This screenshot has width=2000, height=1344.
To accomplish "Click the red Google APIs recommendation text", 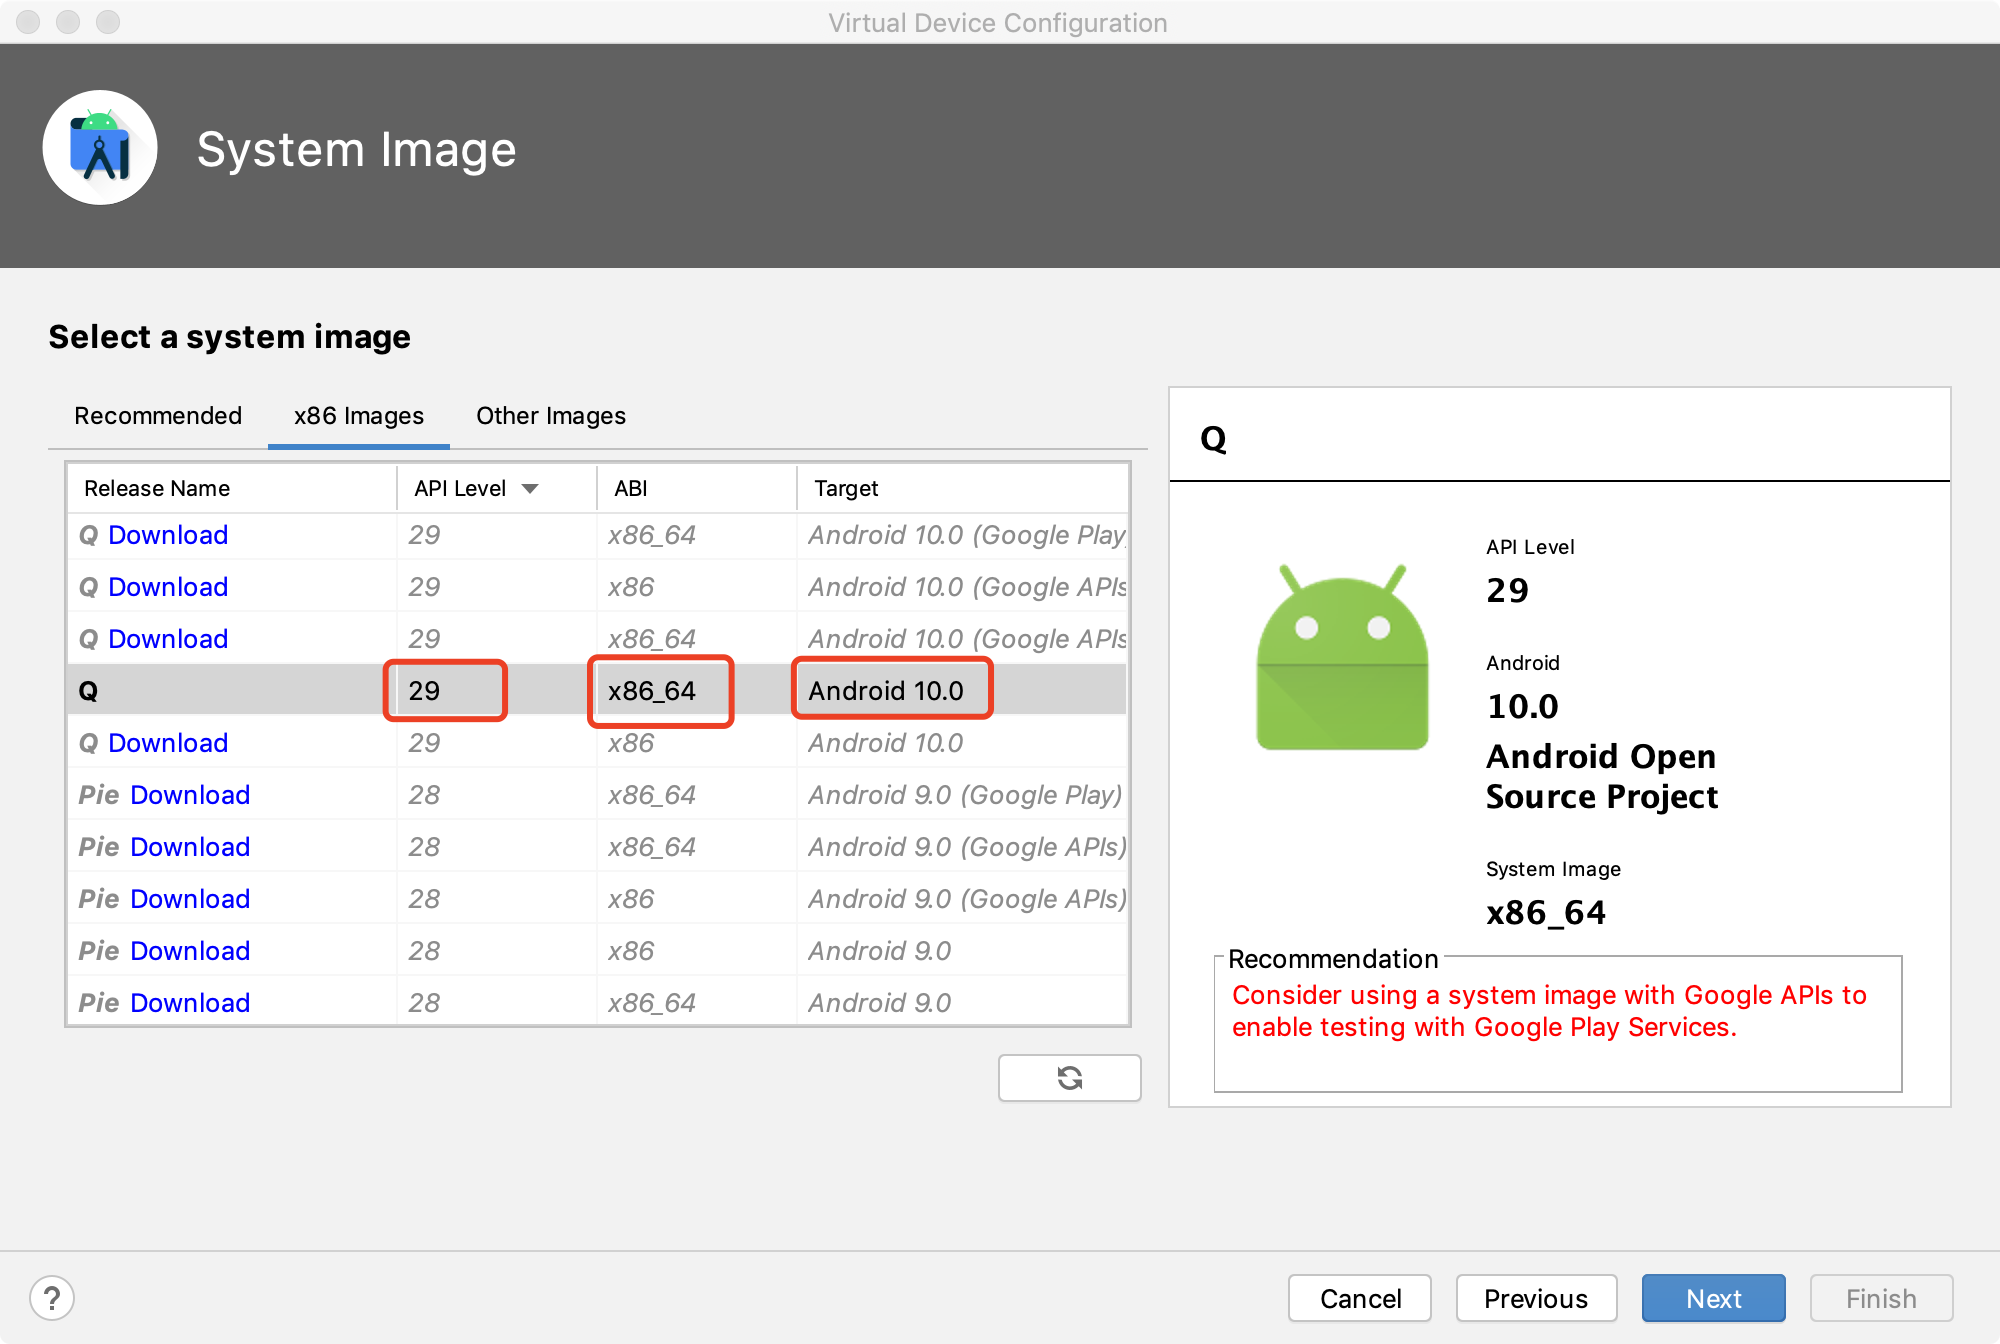I will tap(1549, 1011).
